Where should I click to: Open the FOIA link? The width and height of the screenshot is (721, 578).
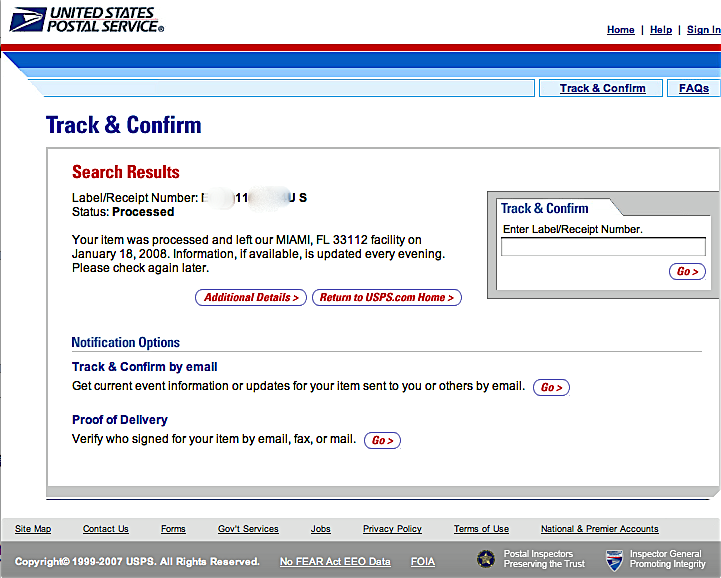coord(423,561)
